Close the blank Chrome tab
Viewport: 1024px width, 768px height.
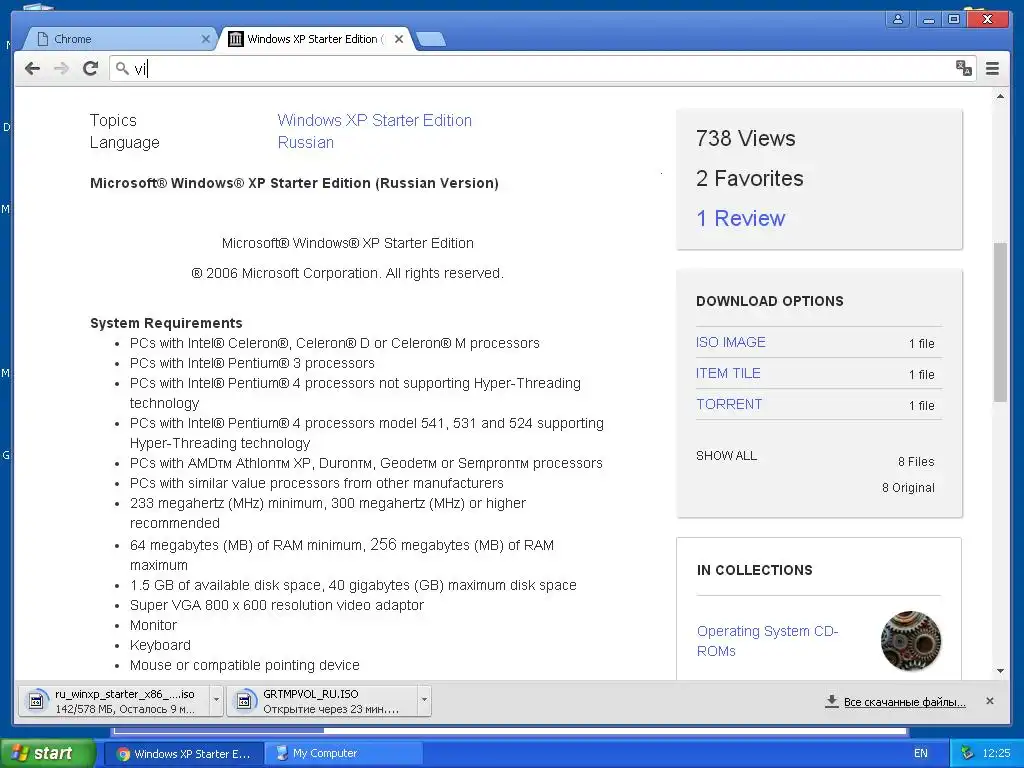[205, 39]
